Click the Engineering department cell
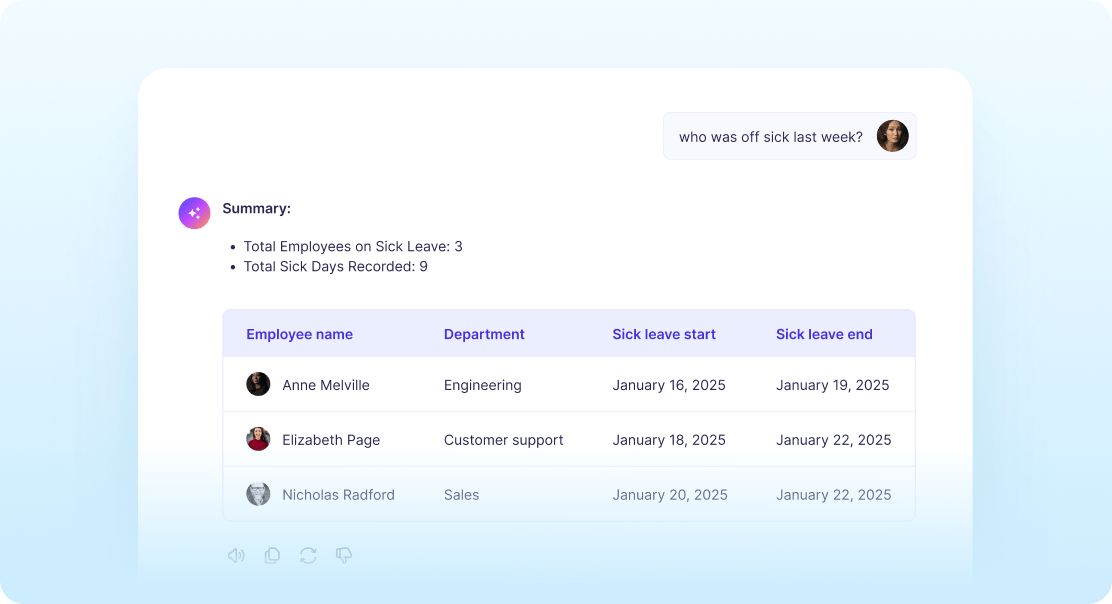This screenshot has height=604, width=1112. coord(482,385)
